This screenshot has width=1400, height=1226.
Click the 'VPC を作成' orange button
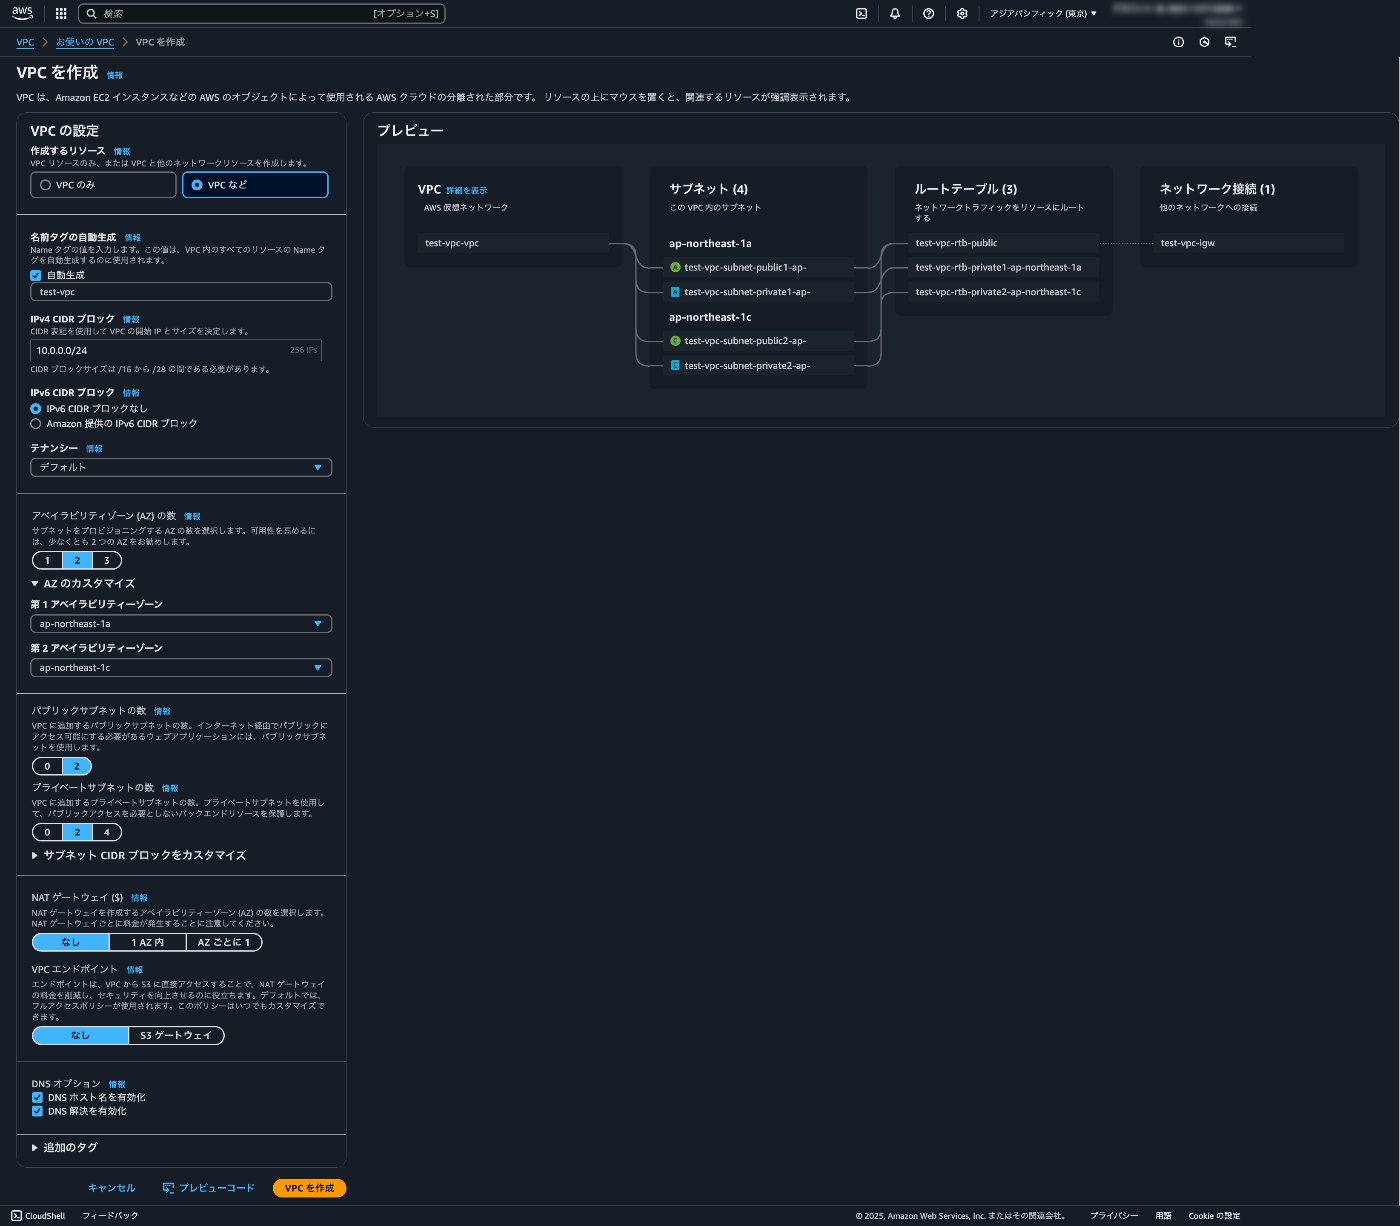point(309,1188)
